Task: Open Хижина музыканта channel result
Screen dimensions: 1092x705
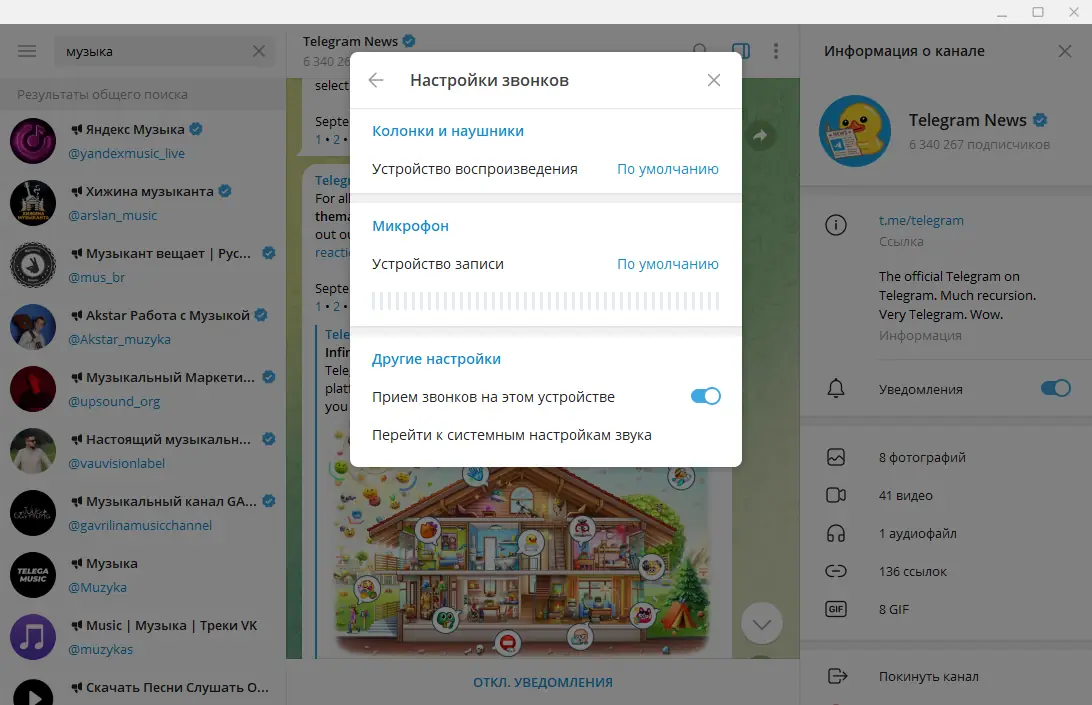Action: click(x=143, y=203)
